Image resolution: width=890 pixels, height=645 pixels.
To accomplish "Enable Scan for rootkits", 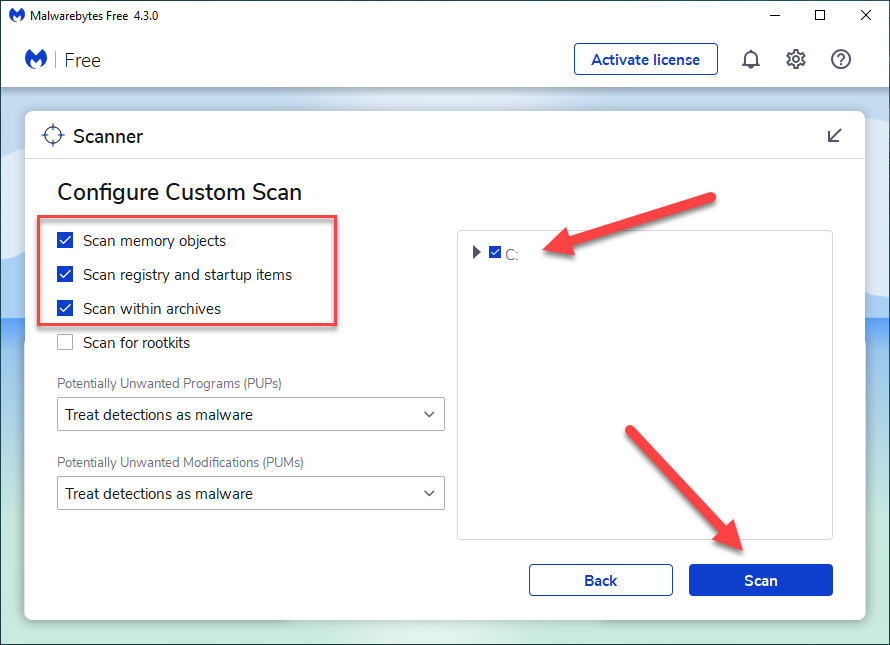I will tap(66, 343).
